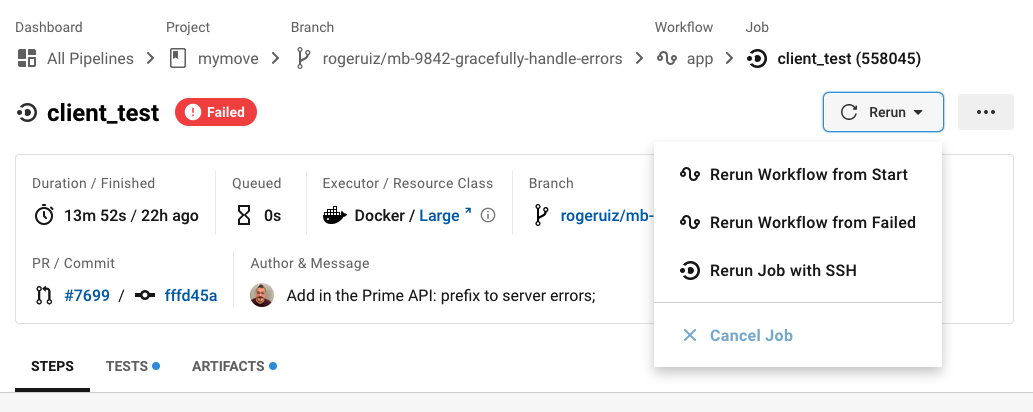This screenshot has height=412, width=1033.
Task: Click the commit author avatar
Action: [x=262, y=295]
